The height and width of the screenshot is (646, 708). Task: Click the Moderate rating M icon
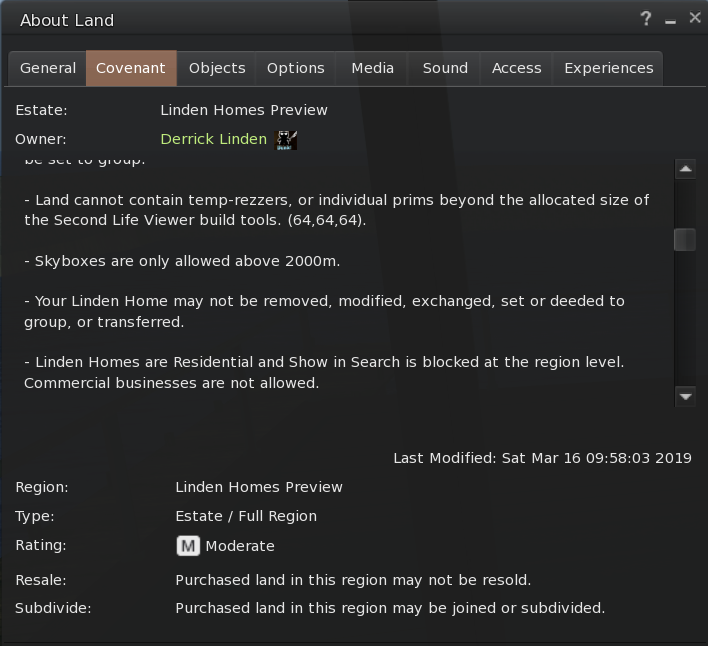188,546
